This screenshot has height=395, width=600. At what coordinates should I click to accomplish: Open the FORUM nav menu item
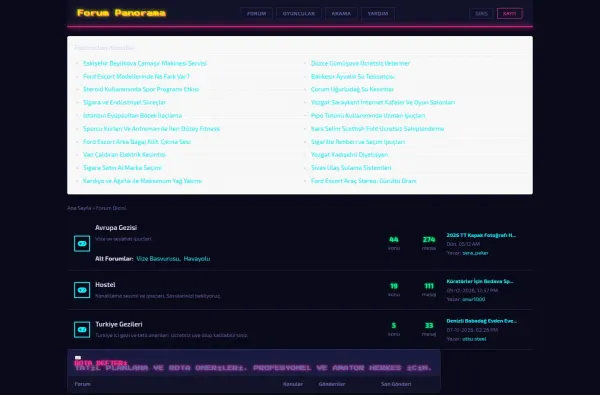[256, 13]
